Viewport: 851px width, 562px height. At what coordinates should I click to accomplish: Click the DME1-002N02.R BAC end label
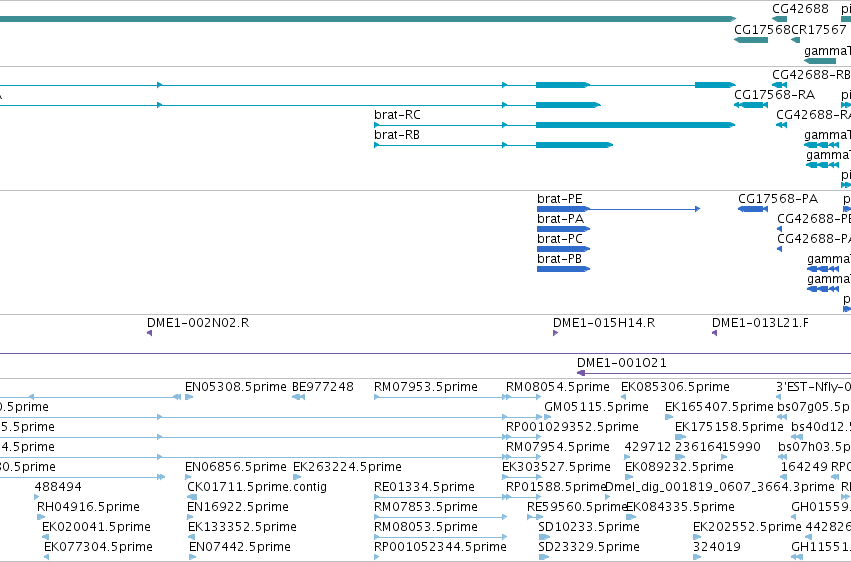tap(198, 323)
